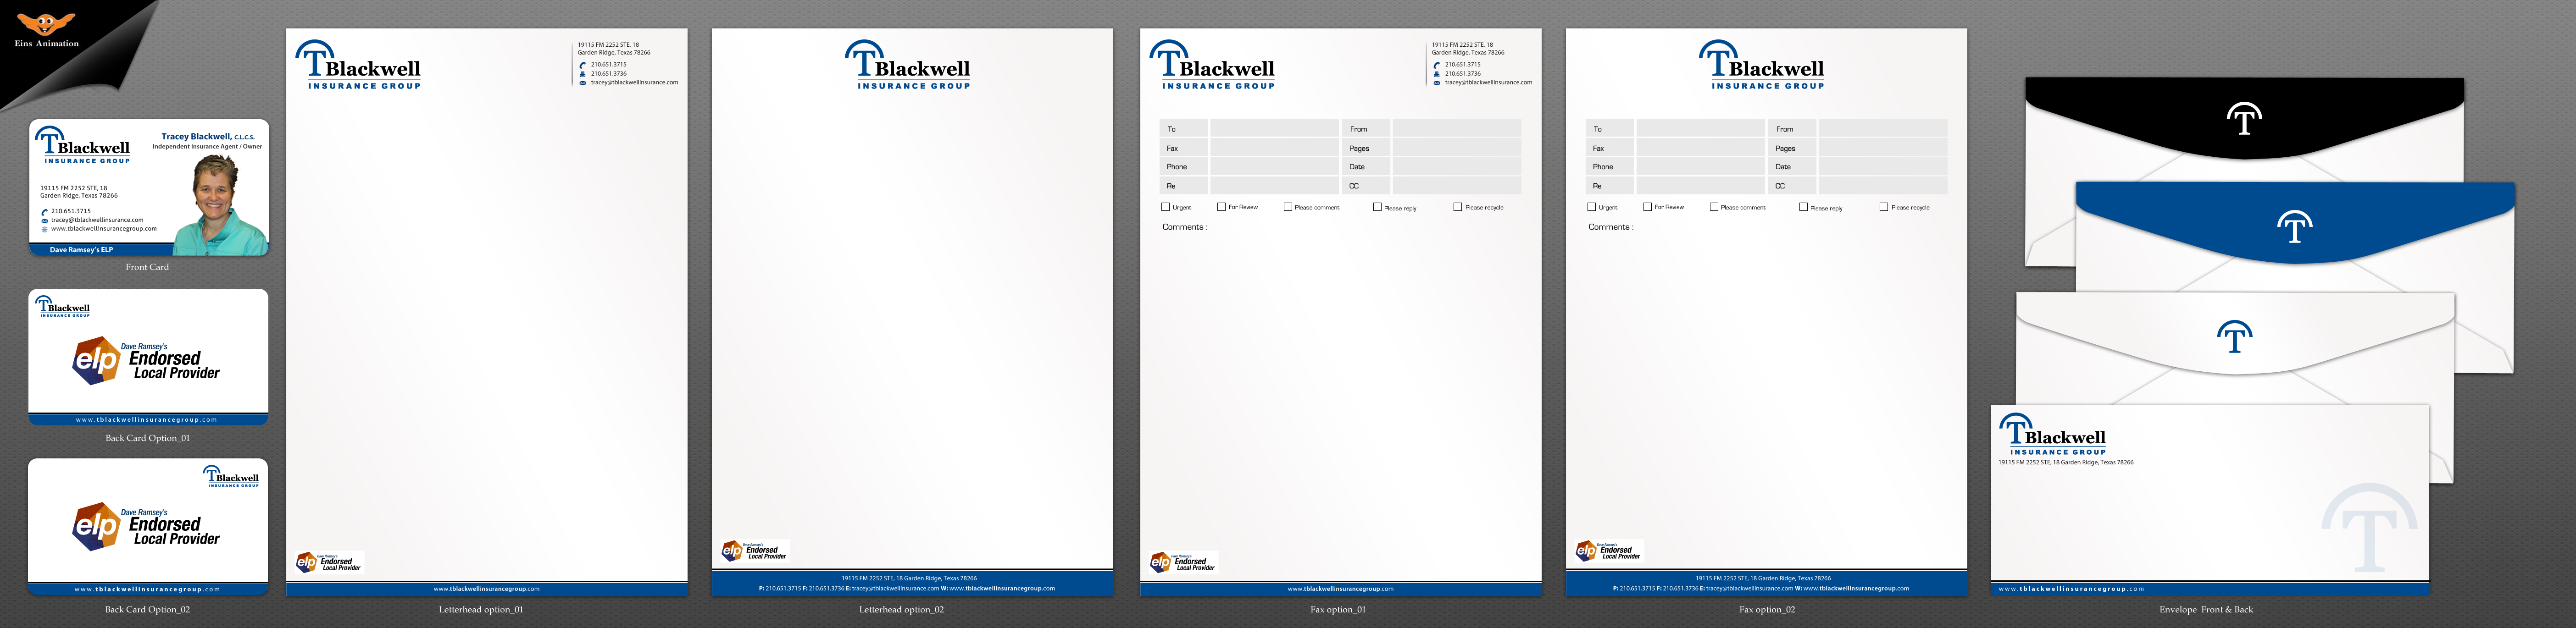Click the website link in Fax option_01 footer

coord(1341,589)
